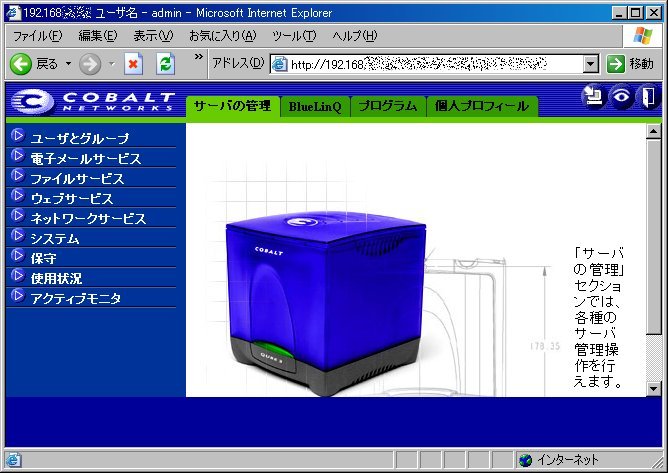Image resolution: width=668 pixels, height=473 pixels.
Task: Click the blue Cobalt Qube server image
Action: (x=325, y=303)
